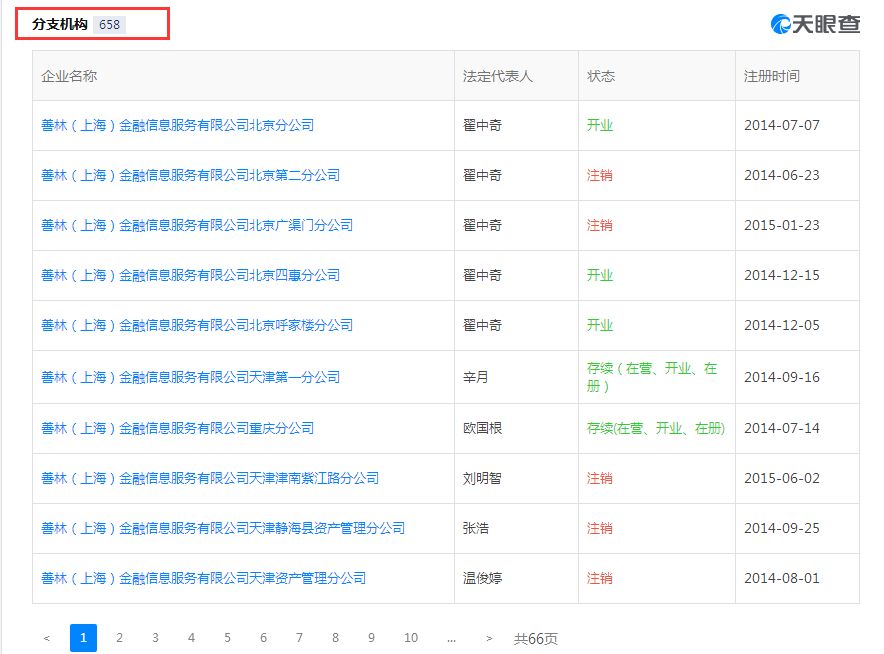Click 开业 status of 北京分公司 row

(x=599, y=125)
